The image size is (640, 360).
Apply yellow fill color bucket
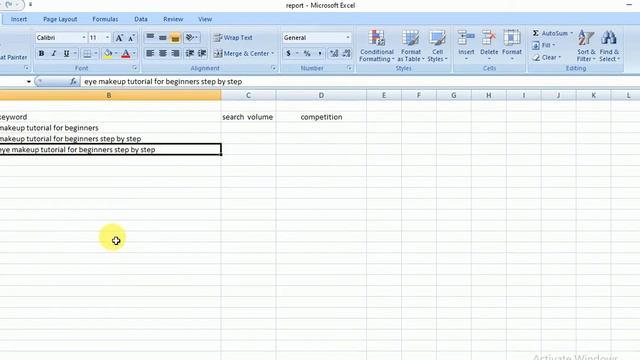(x=108, y=53)
